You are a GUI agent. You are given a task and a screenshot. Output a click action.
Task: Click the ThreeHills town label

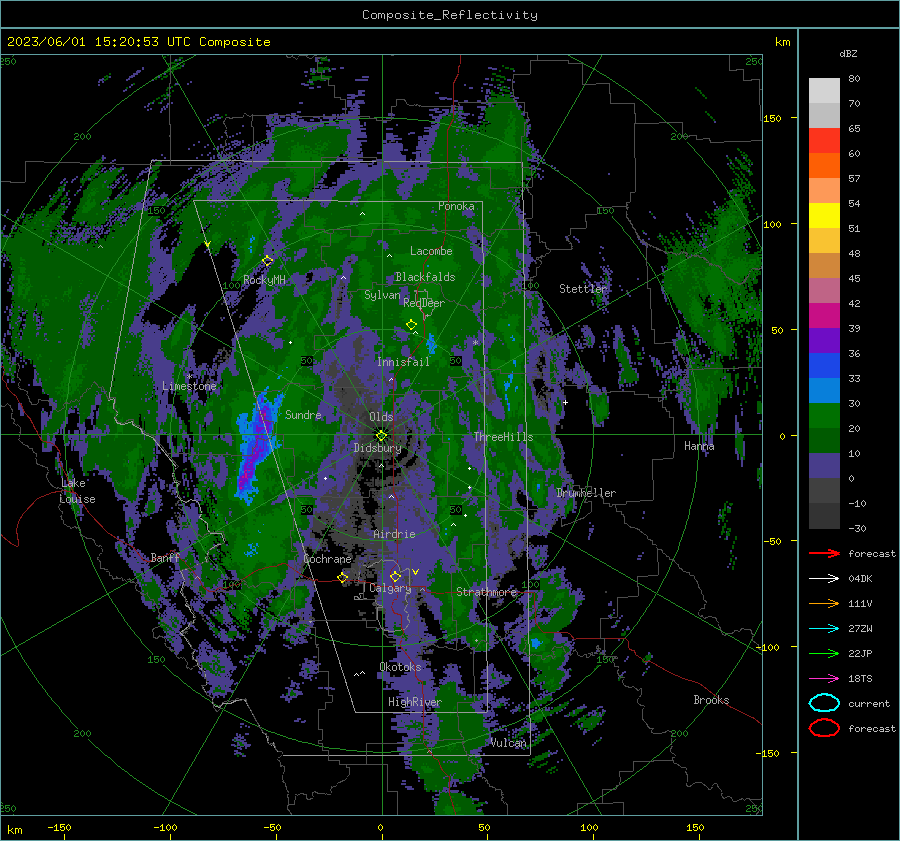click(503, 437)
